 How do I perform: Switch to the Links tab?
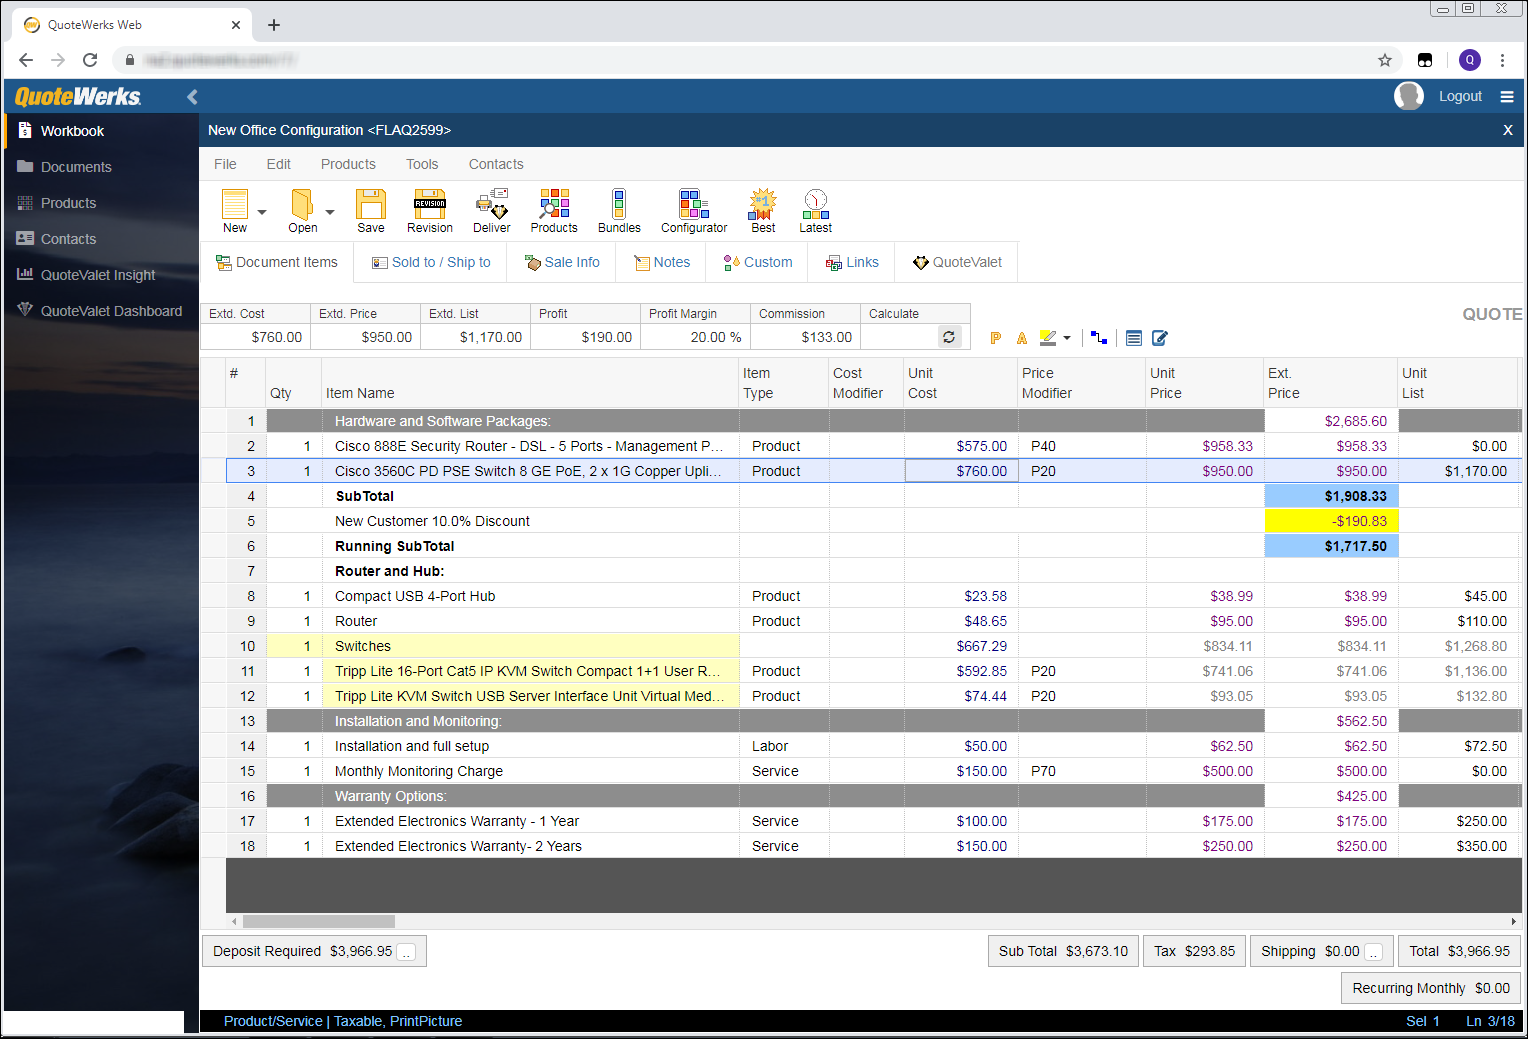[x=852, y=262]
